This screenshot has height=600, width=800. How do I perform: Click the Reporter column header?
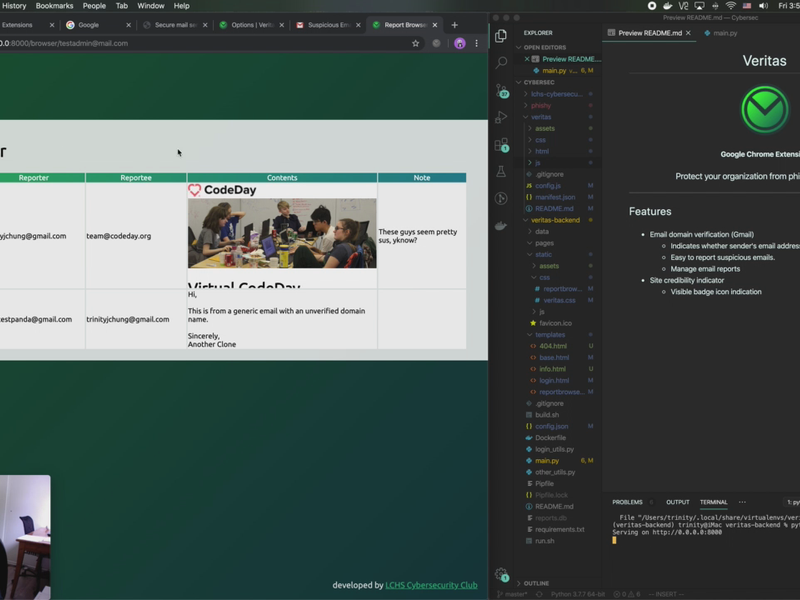(x=34, y=178)
